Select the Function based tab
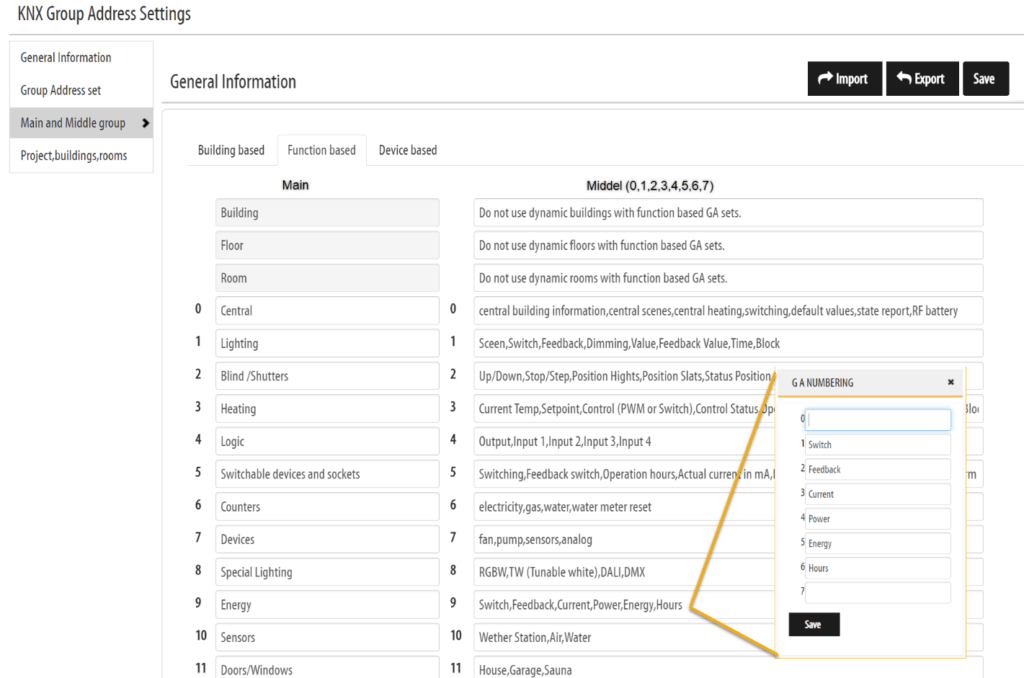Viewport: 1024px width, 678px height. coord(321,150)
